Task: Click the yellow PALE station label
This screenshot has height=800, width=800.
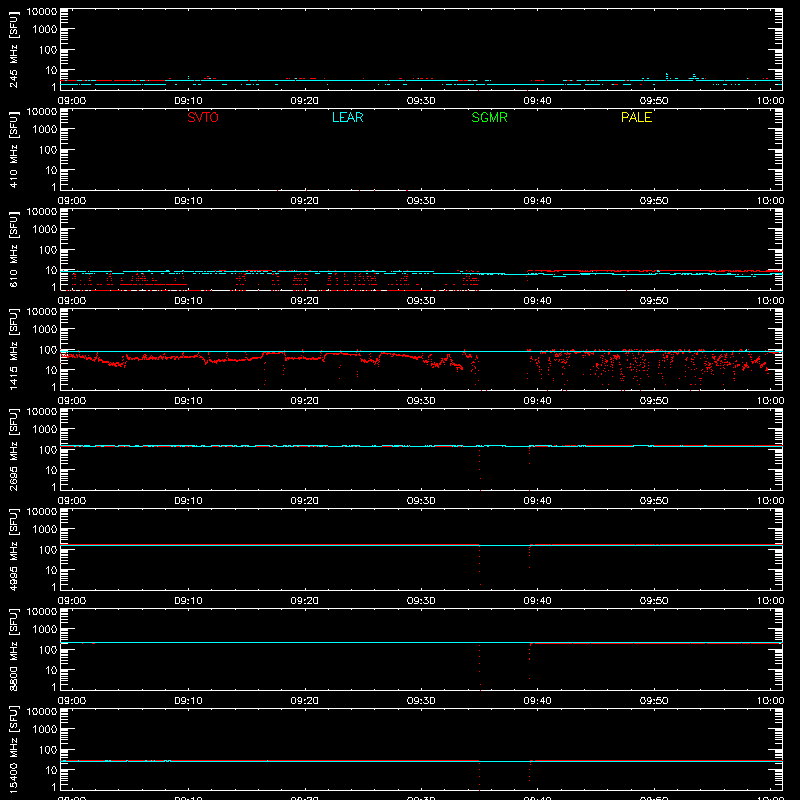Action: pos(636,117)
